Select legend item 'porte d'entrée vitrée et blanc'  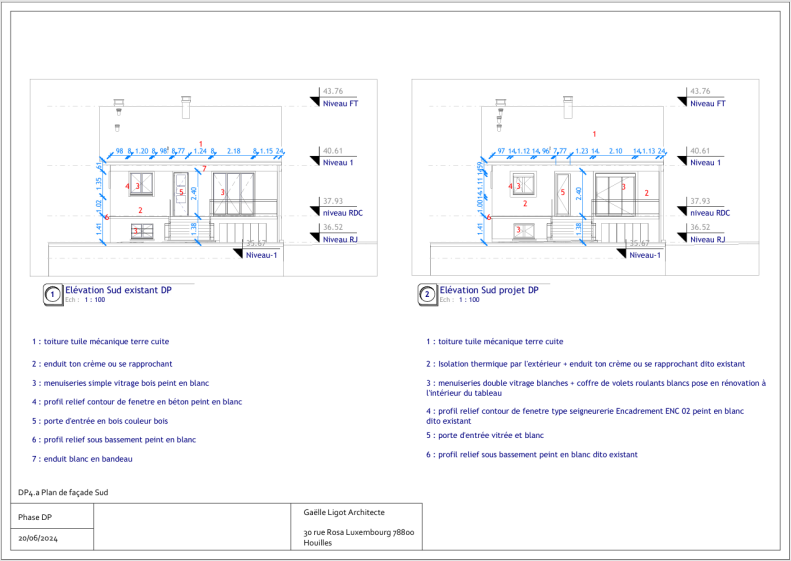point(484,435)
